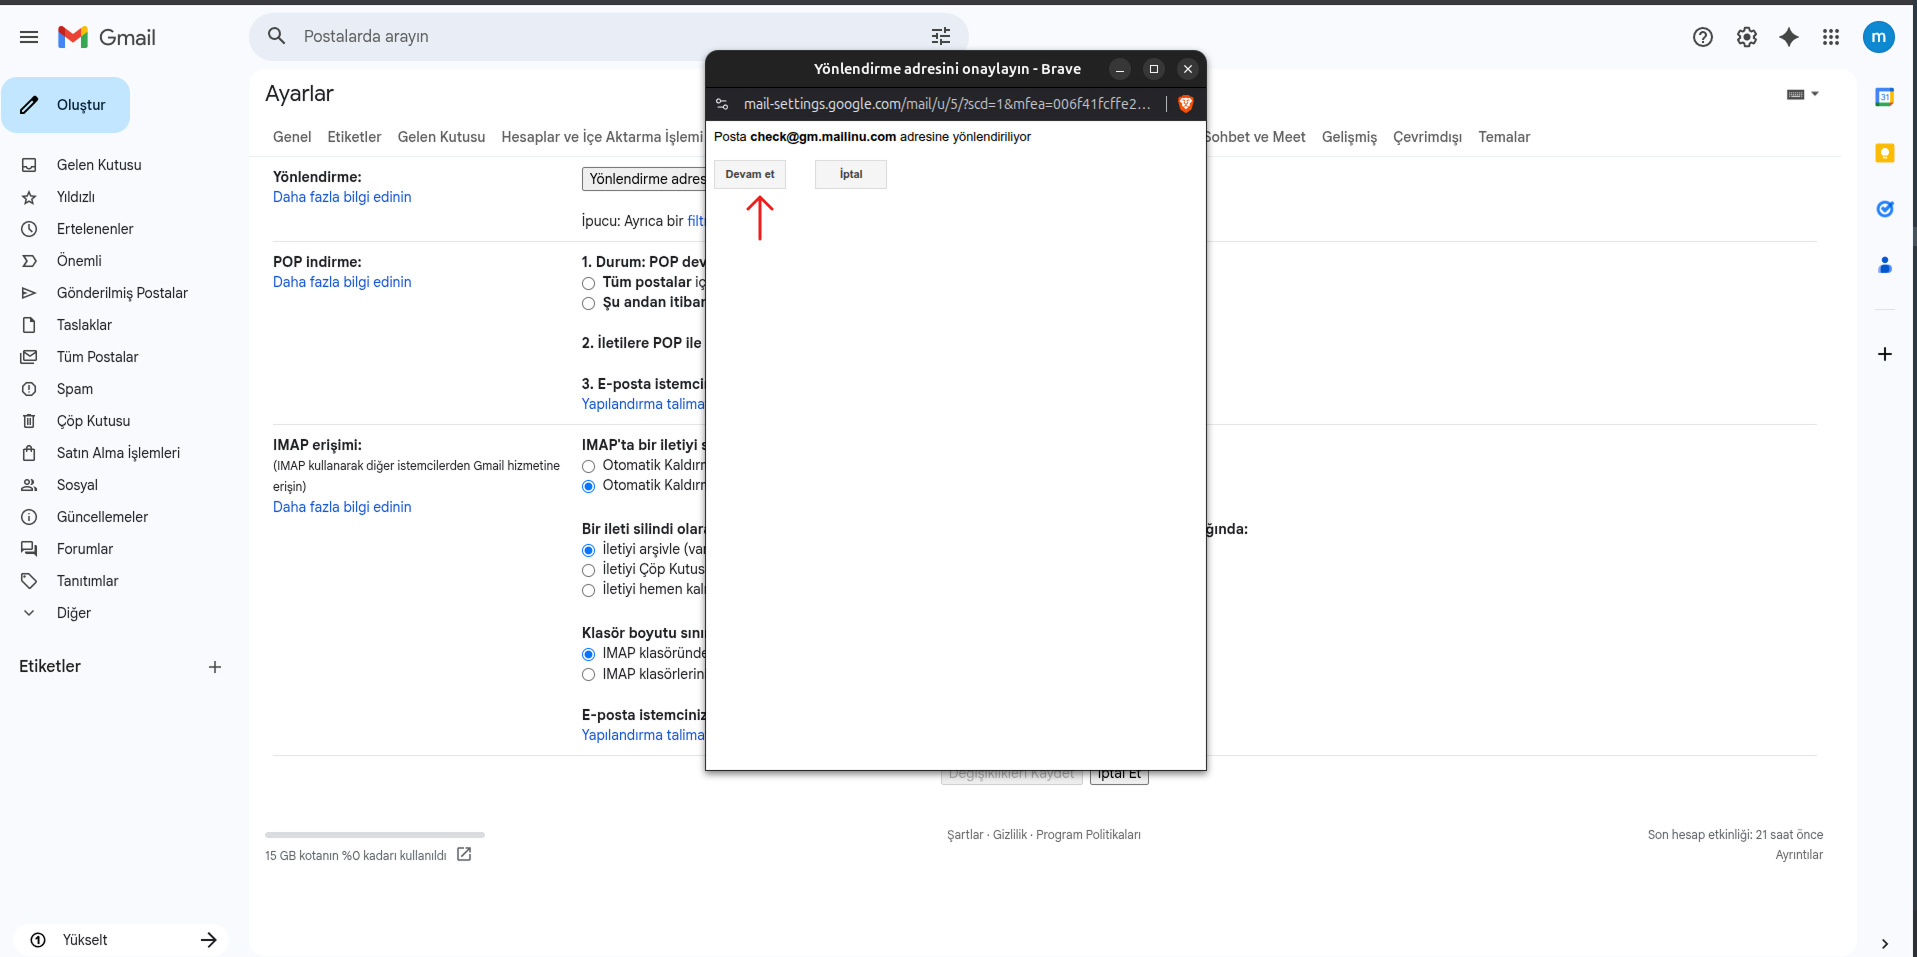Select Tüm postalar POP radio button
Screen dimensions: 1917x957
tap(588, 283)
